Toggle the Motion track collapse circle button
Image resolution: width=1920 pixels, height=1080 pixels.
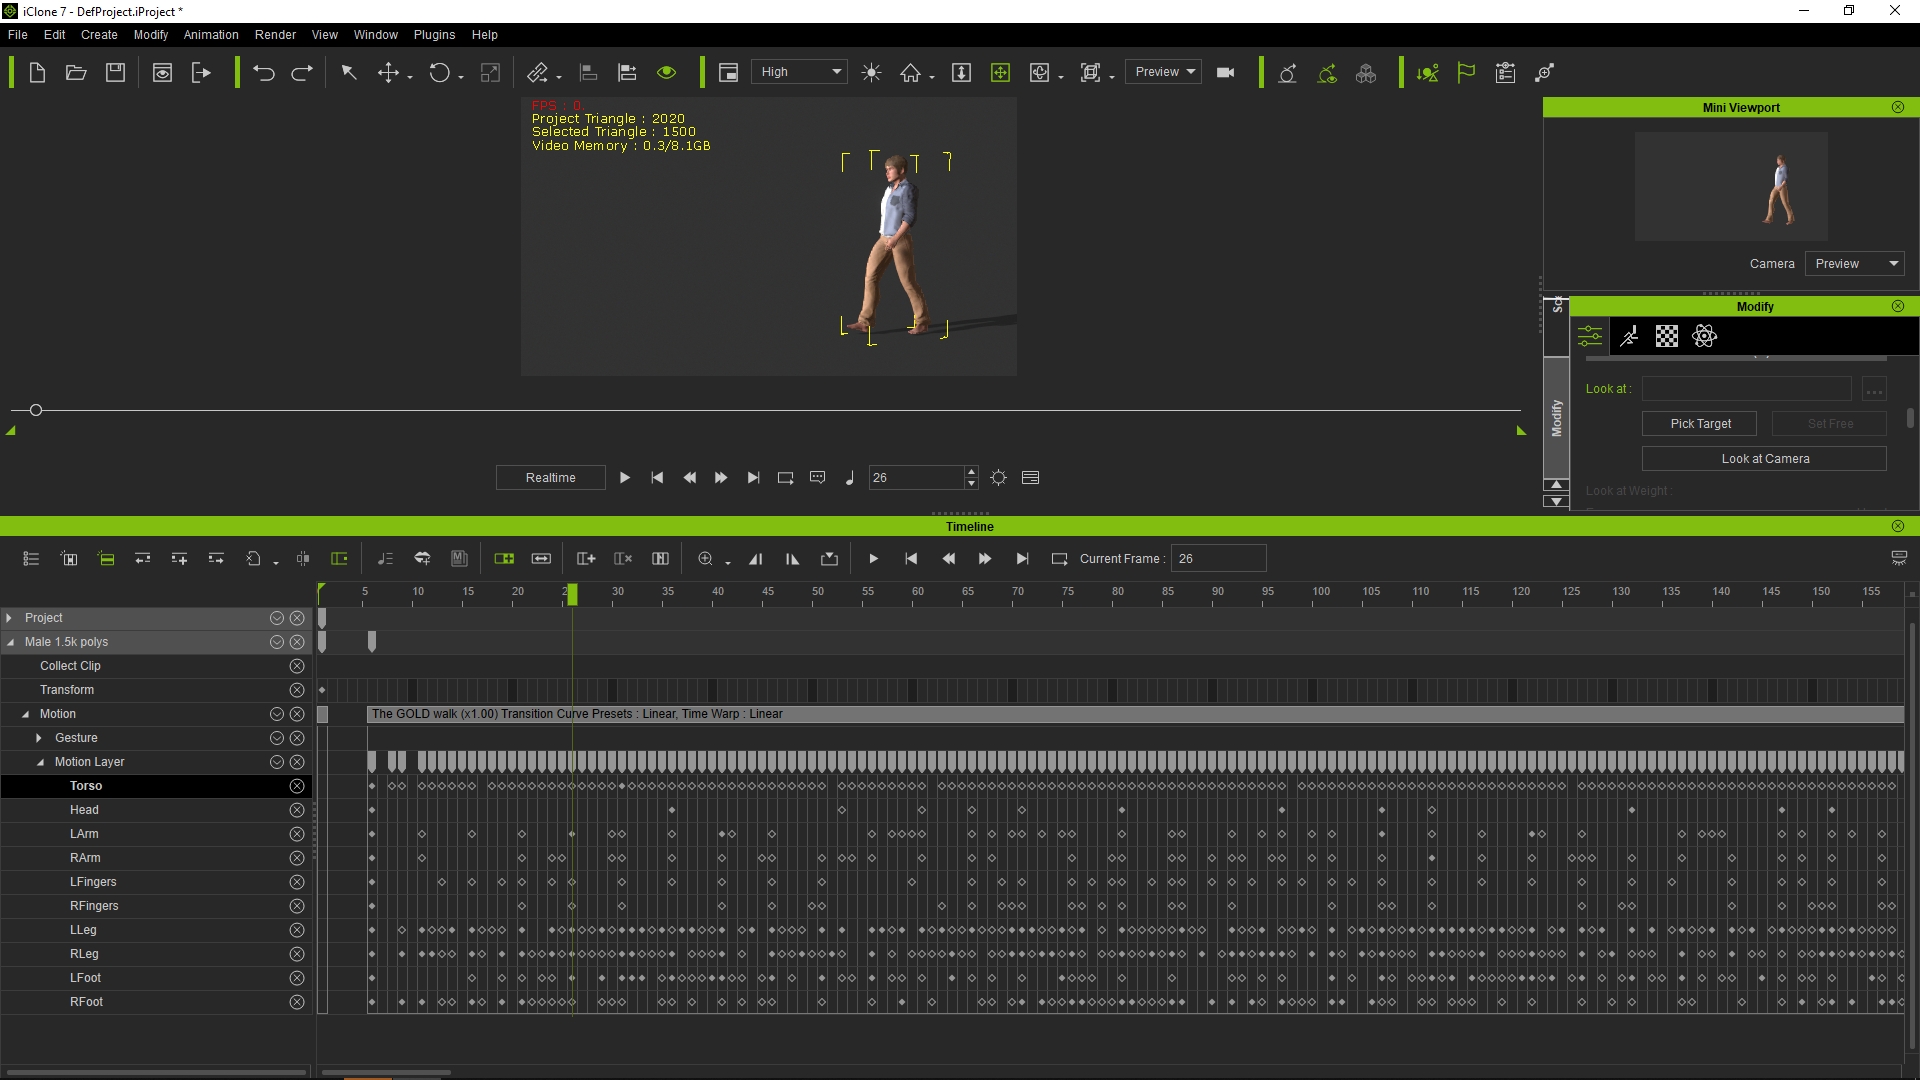[x=277, y=714]
